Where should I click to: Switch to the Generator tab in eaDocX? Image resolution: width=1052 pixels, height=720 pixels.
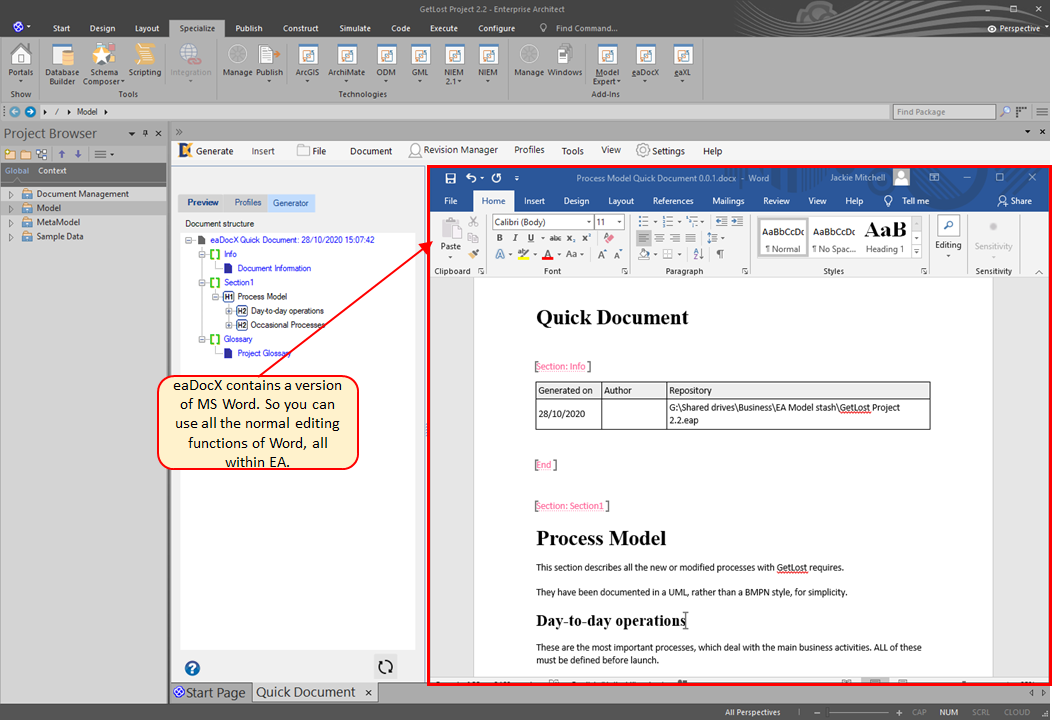(x=291, y=203)
